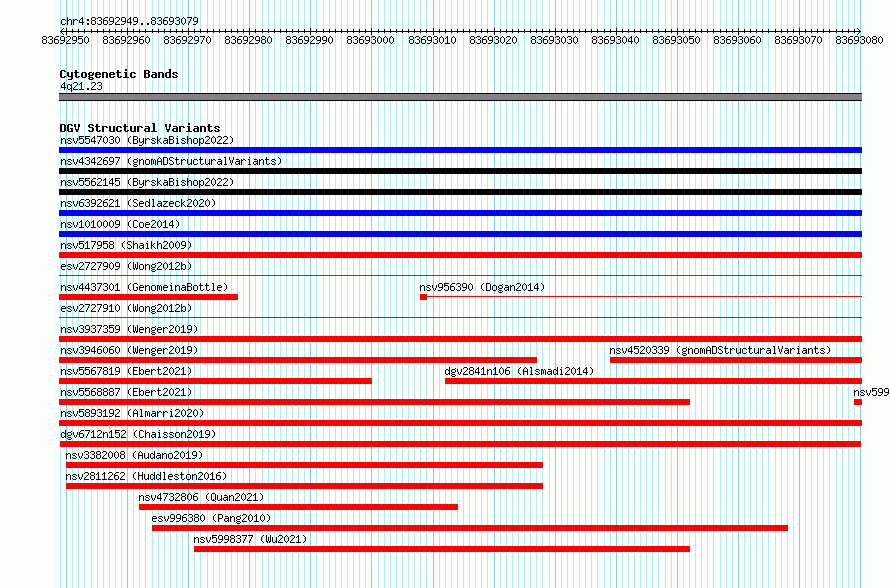Click the red bar under esv996380

[470, 528]
